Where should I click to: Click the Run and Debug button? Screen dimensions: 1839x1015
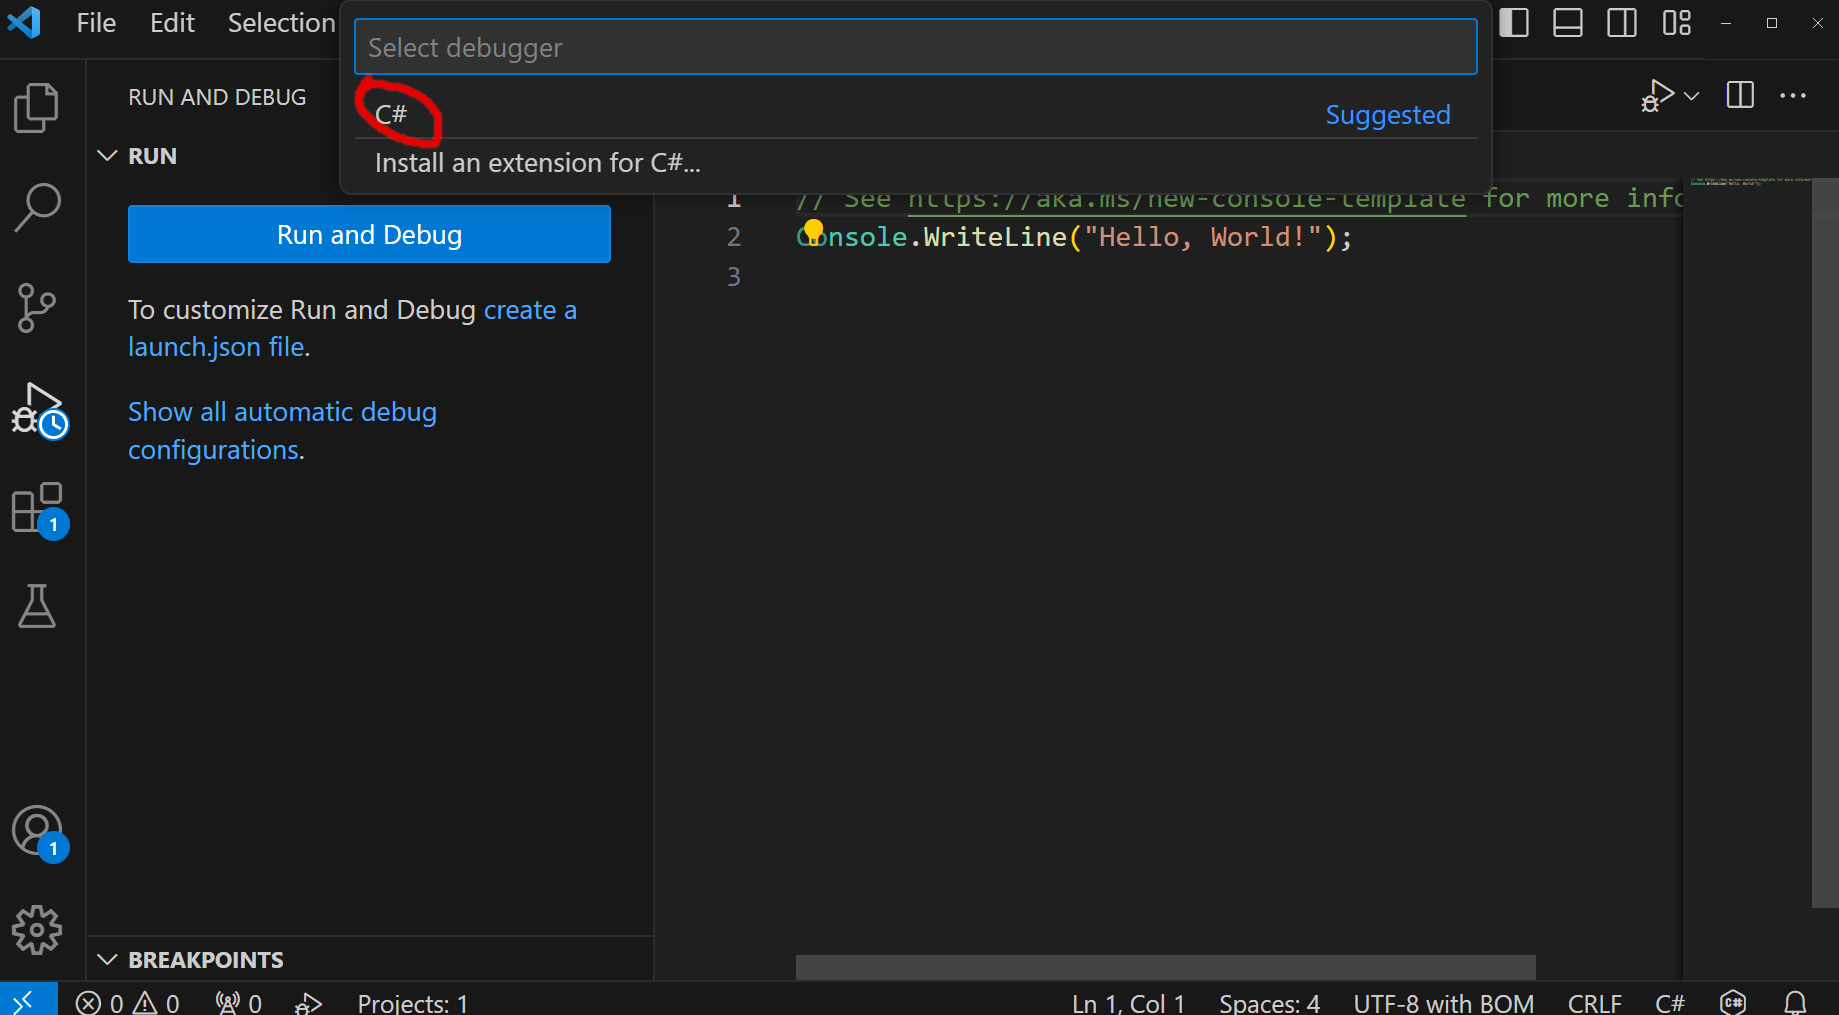369,234
